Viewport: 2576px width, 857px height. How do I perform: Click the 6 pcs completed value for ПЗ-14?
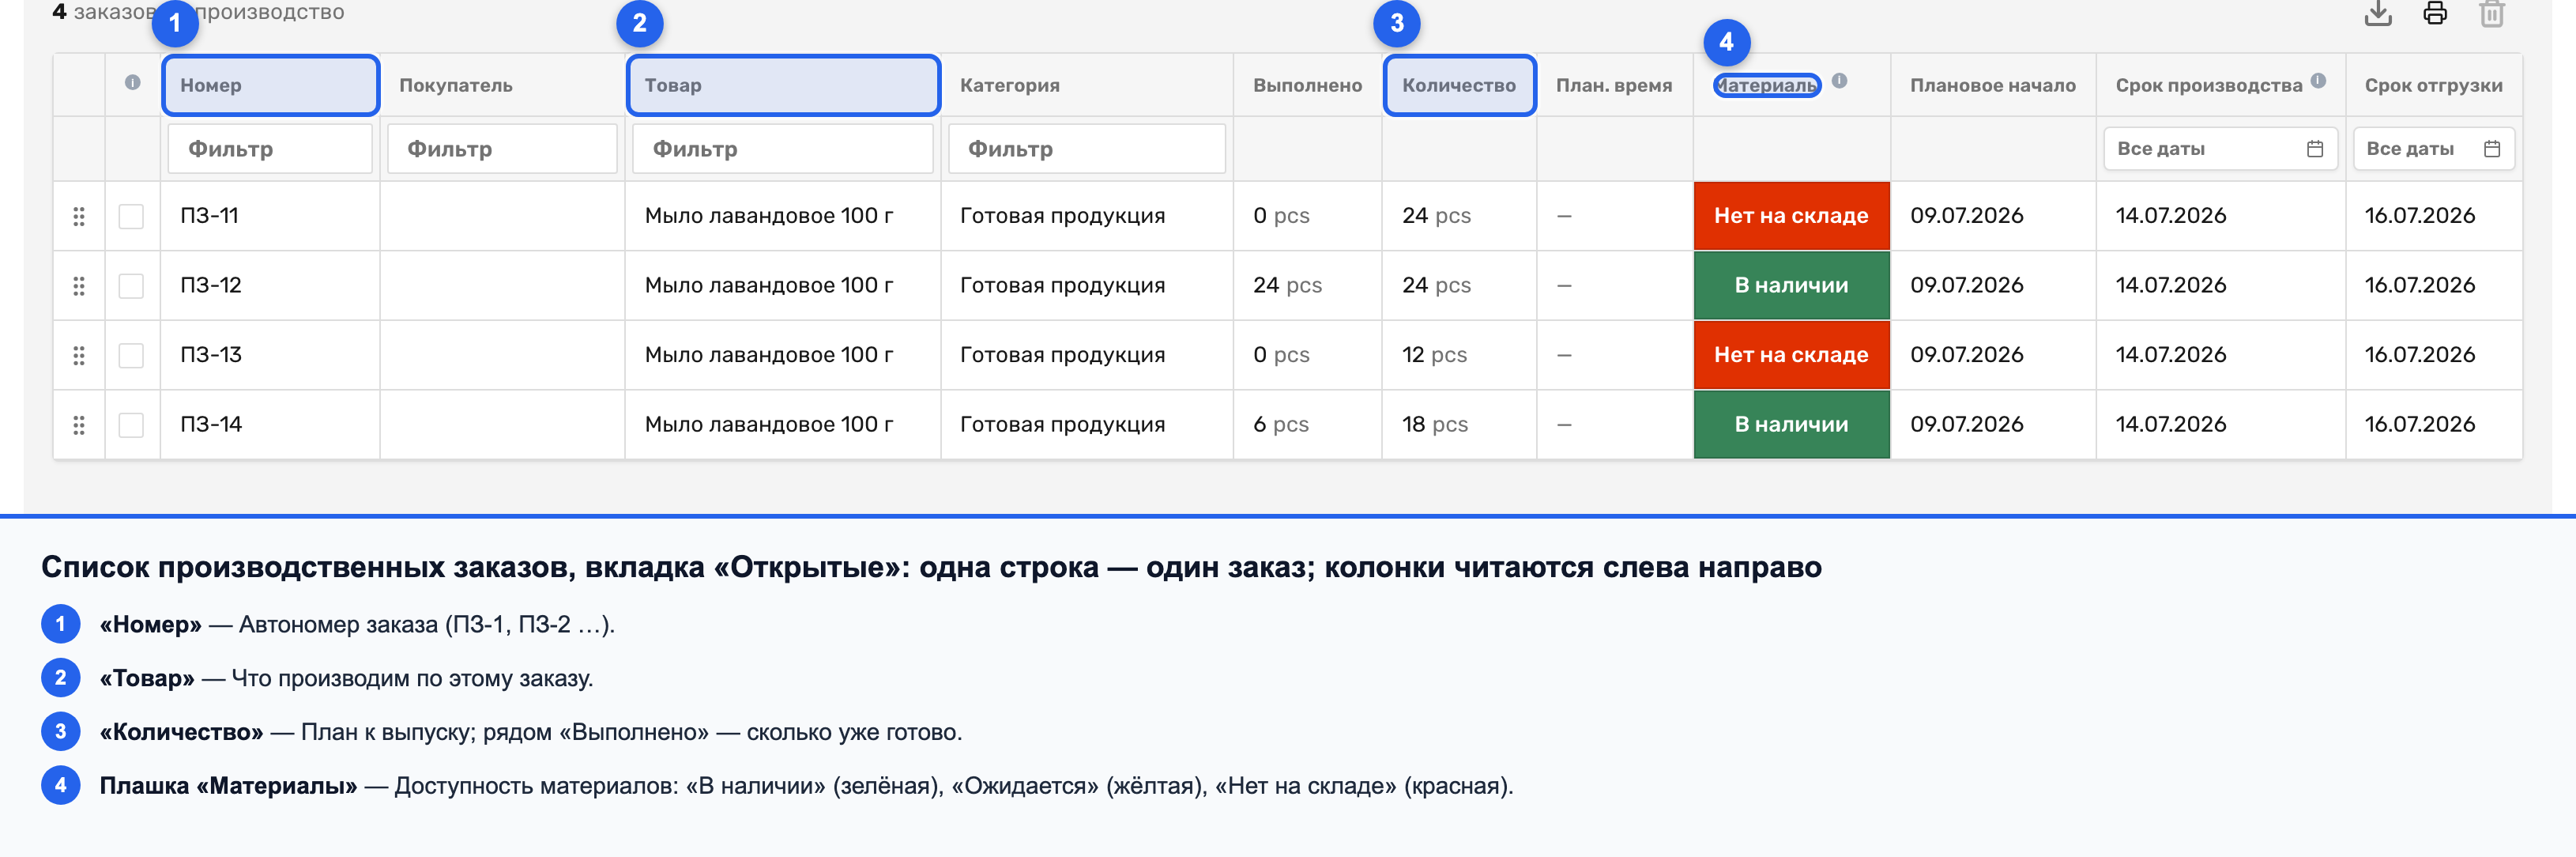[1281, 425]
